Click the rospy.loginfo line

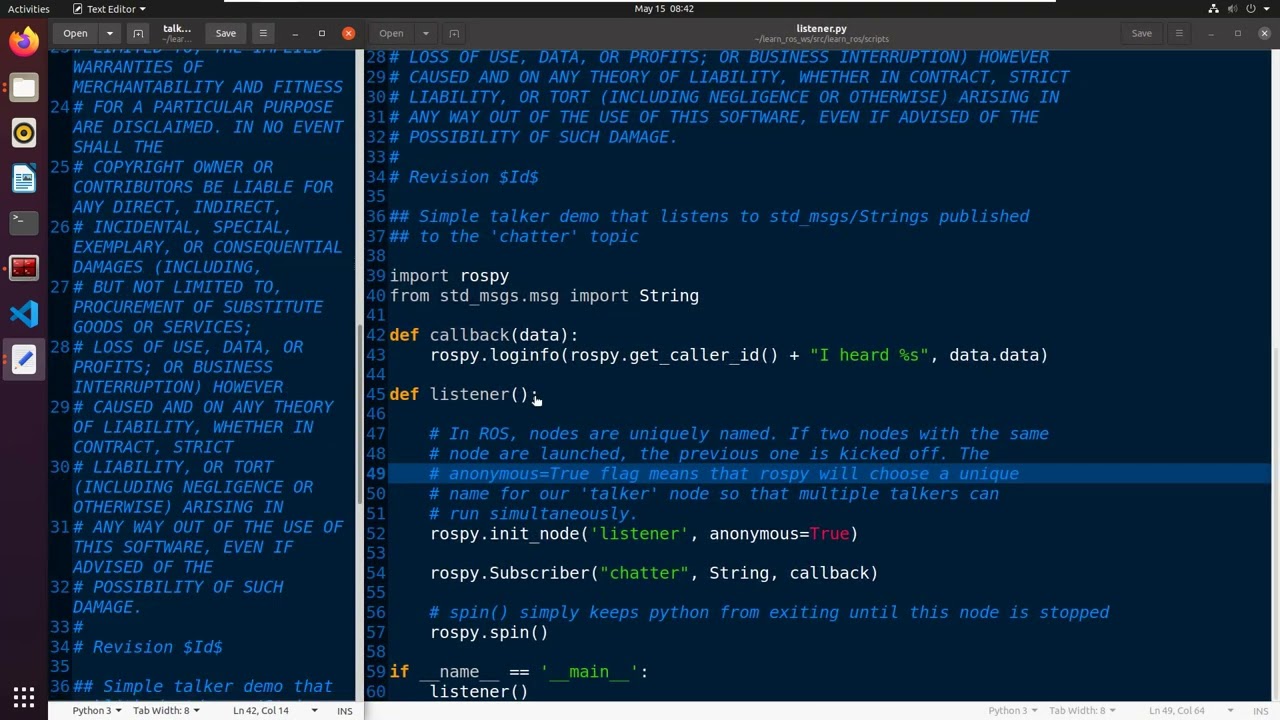click(x=739, y=355)
